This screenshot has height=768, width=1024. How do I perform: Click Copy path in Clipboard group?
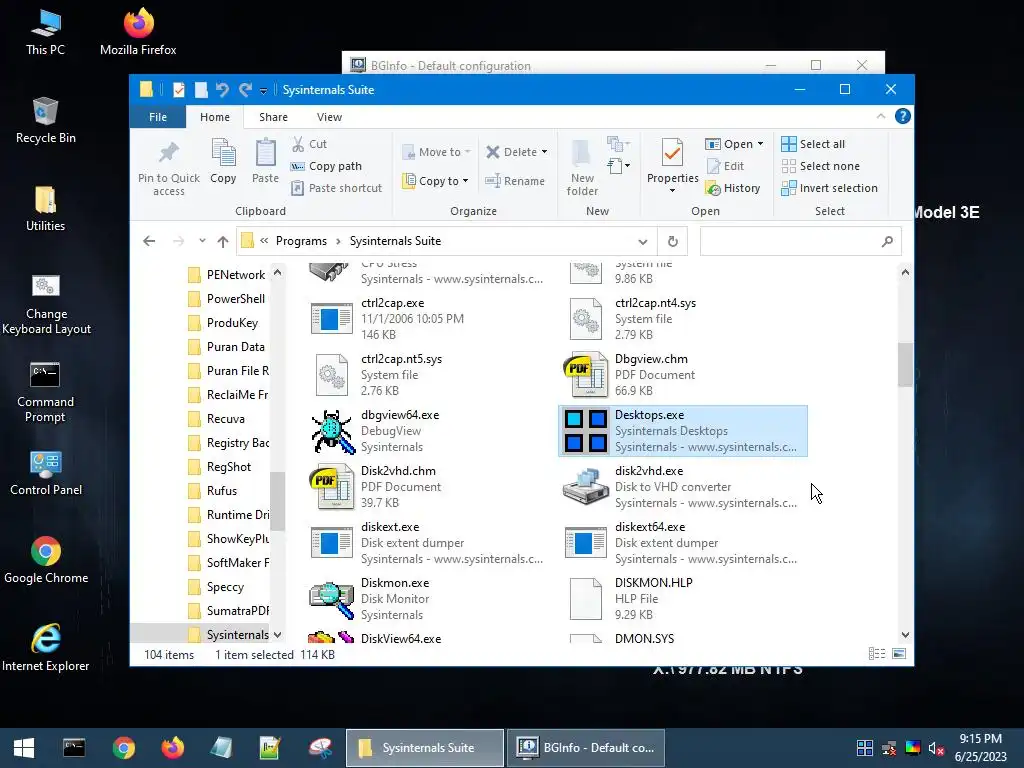pyautogui.click(x=326, y=166)
